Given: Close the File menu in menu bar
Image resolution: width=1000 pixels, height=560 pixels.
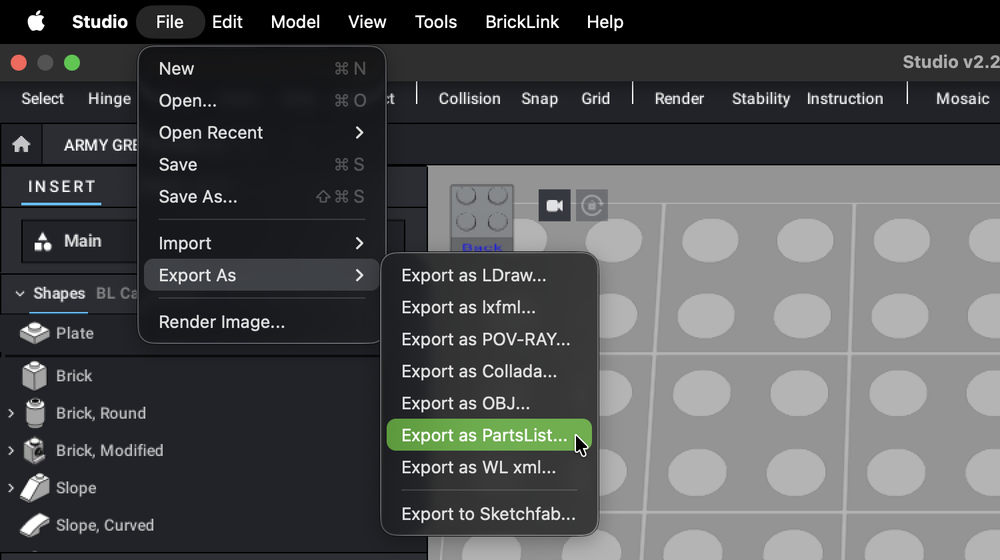Looking at the screenshot, I should (x=170, y=22).
